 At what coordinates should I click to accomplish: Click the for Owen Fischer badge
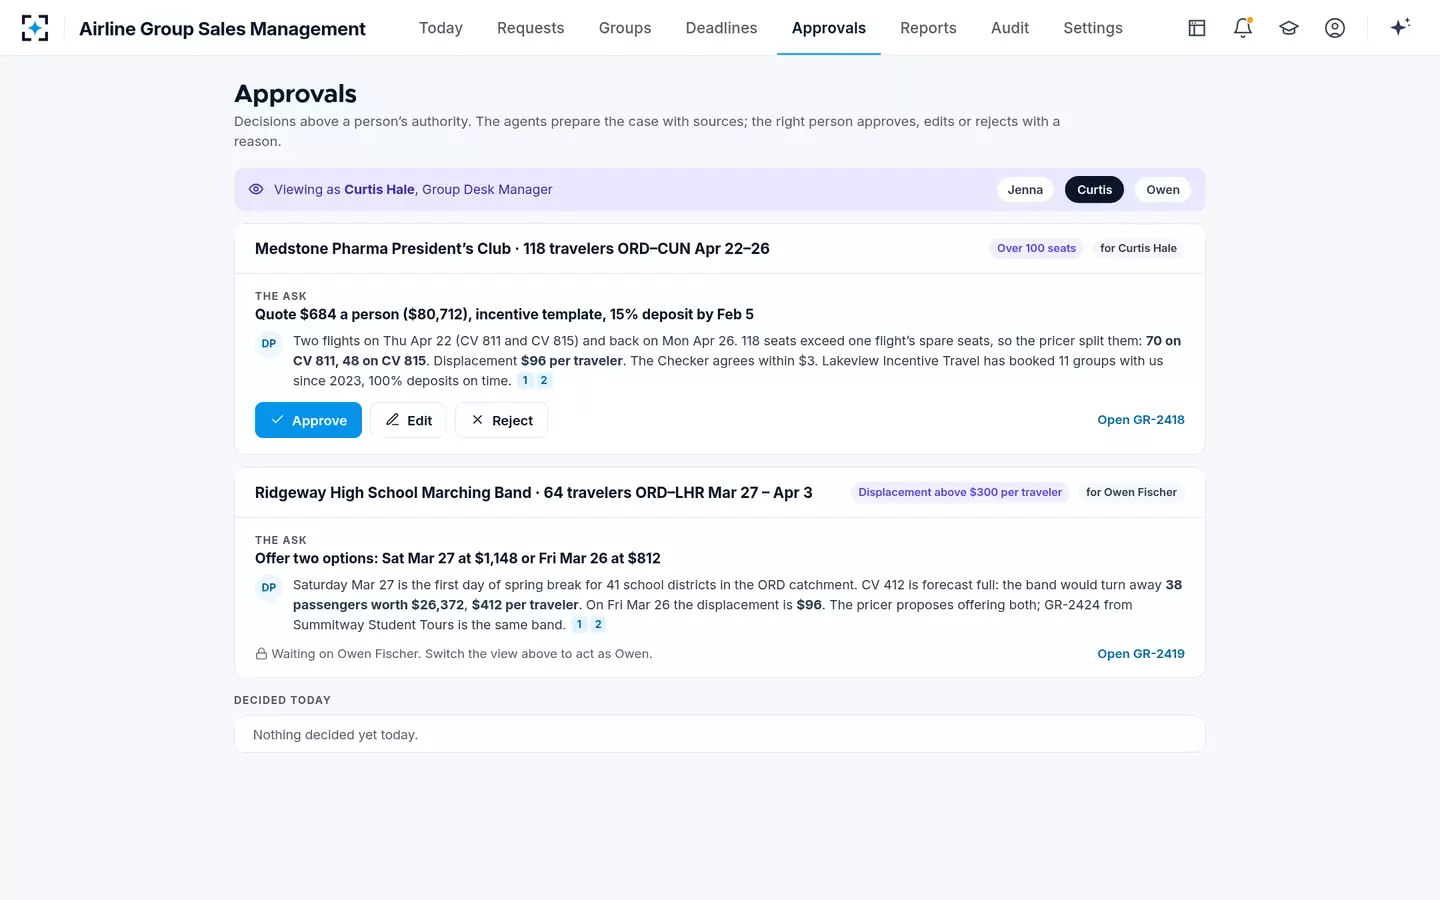[x=1131, y=492]
